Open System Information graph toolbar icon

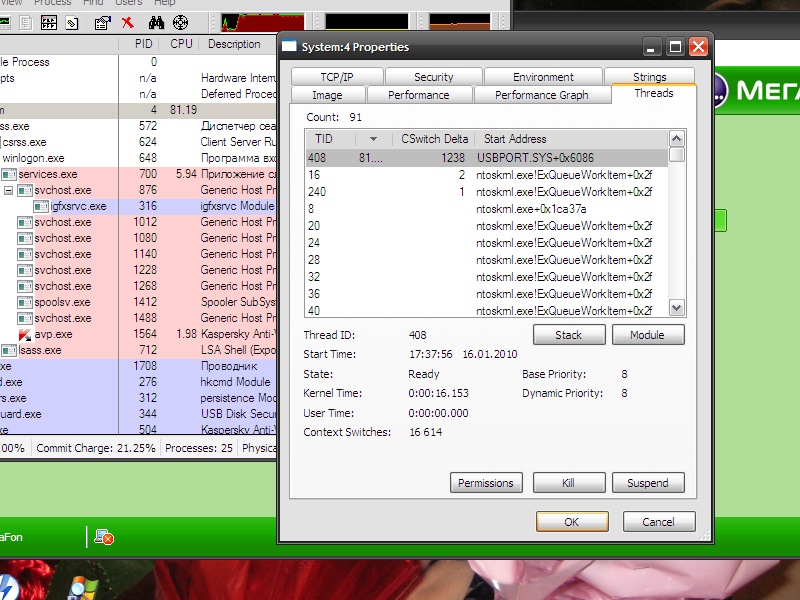coord(4,22)
